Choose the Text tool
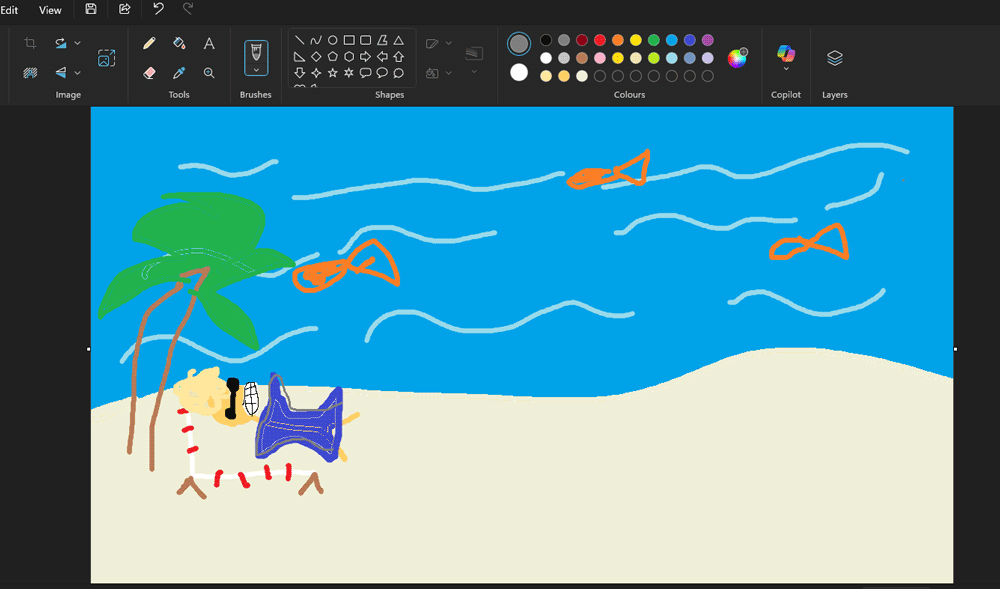1000x589 pixels. coord(209,43)
